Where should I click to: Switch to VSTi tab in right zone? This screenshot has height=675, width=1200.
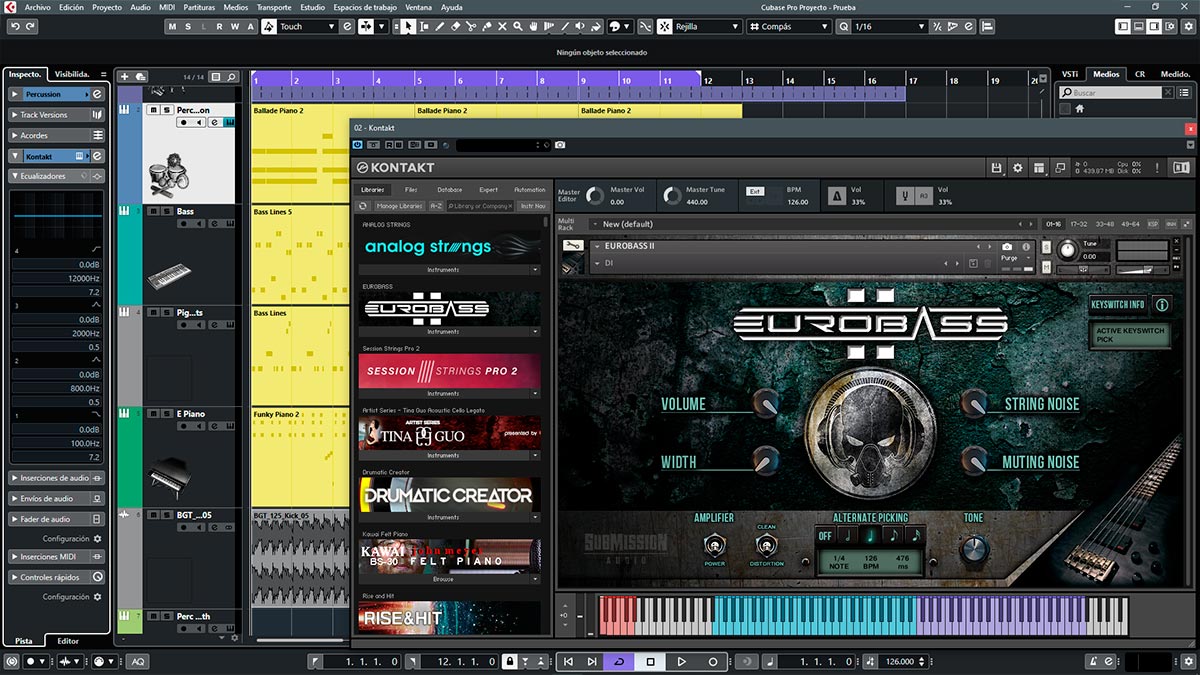(1070, 74)
